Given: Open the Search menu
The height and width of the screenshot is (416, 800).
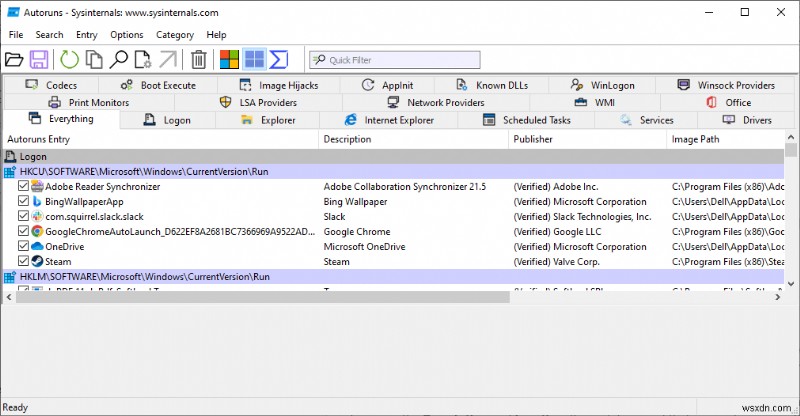Looking at the screenshot, I should [49, 35].
